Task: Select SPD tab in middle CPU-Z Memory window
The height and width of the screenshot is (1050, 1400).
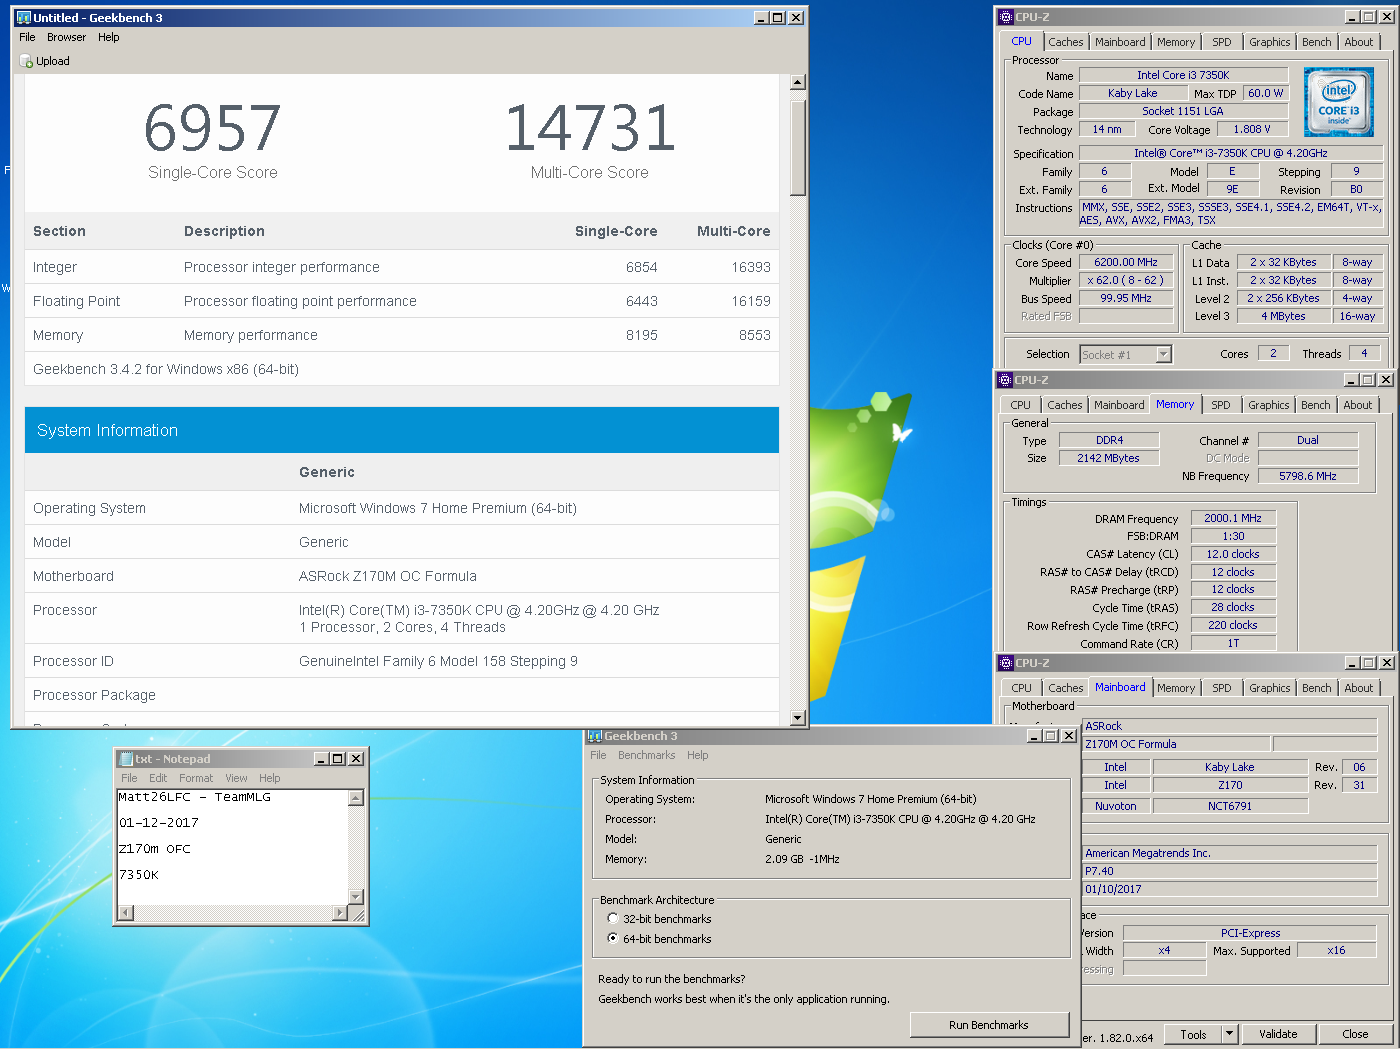Action: 1221,405
